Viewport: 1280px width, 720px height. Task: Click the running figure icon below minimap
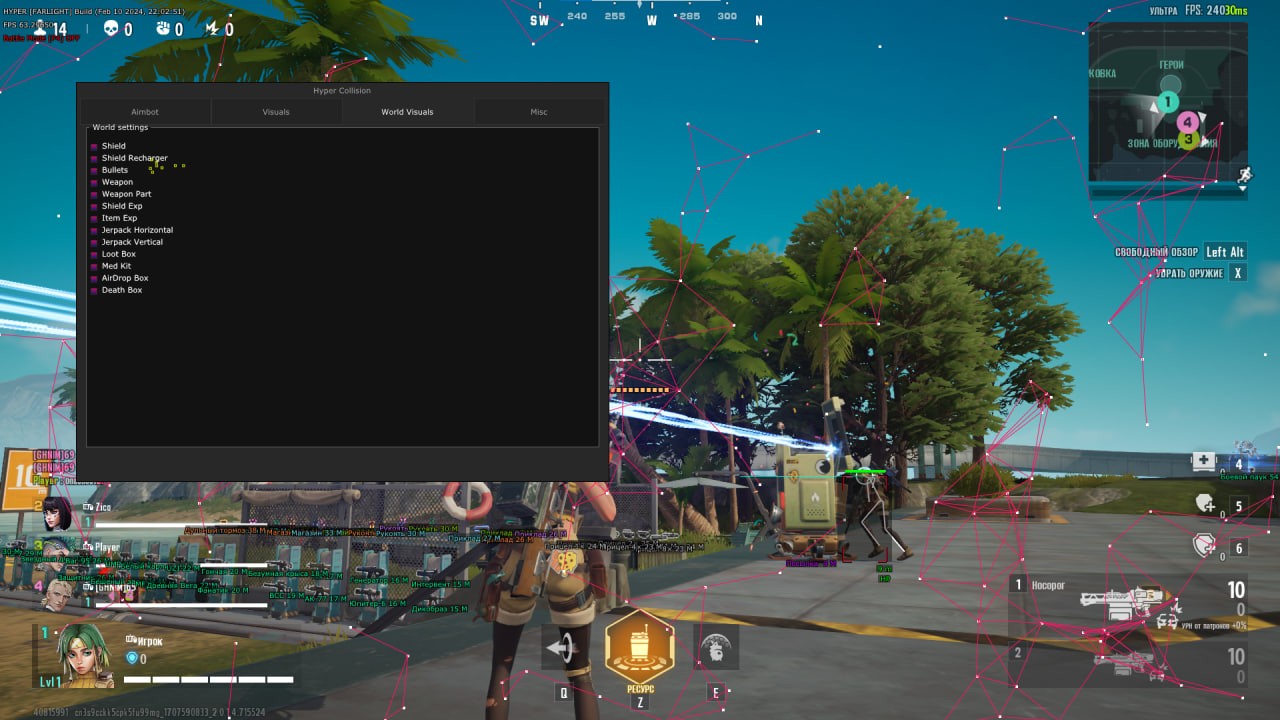pos(1244,174)
